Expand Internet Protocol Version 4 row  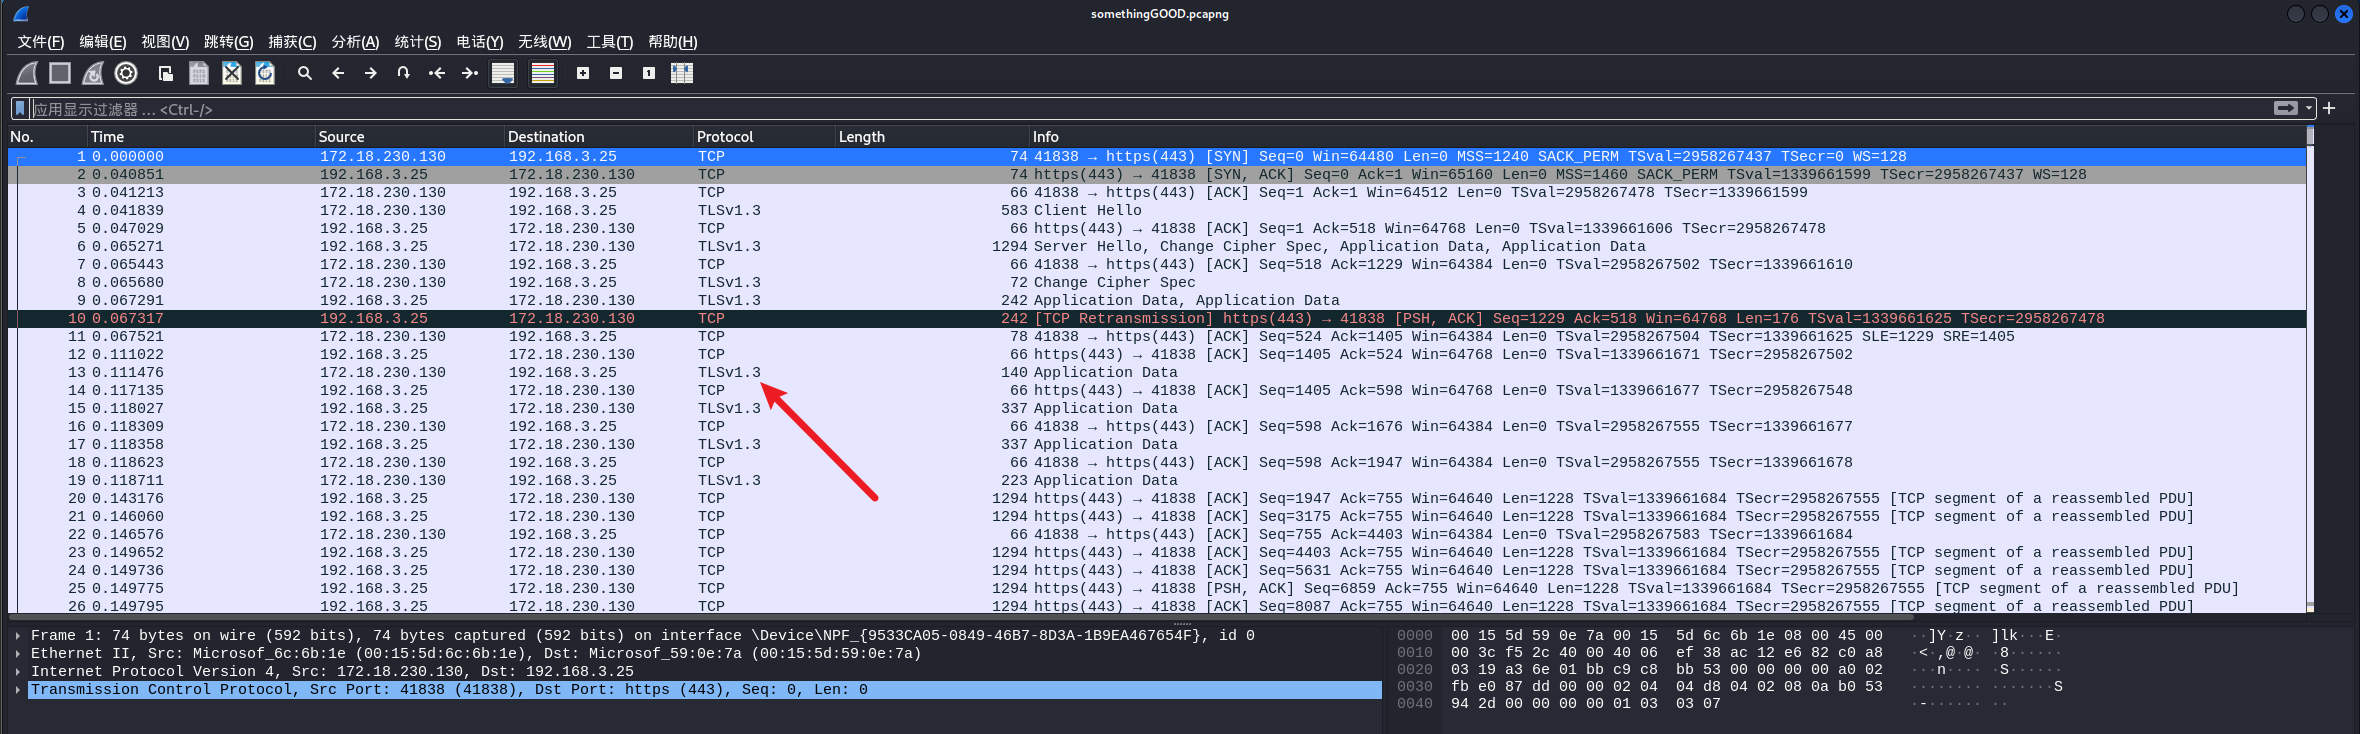[18, 672]
